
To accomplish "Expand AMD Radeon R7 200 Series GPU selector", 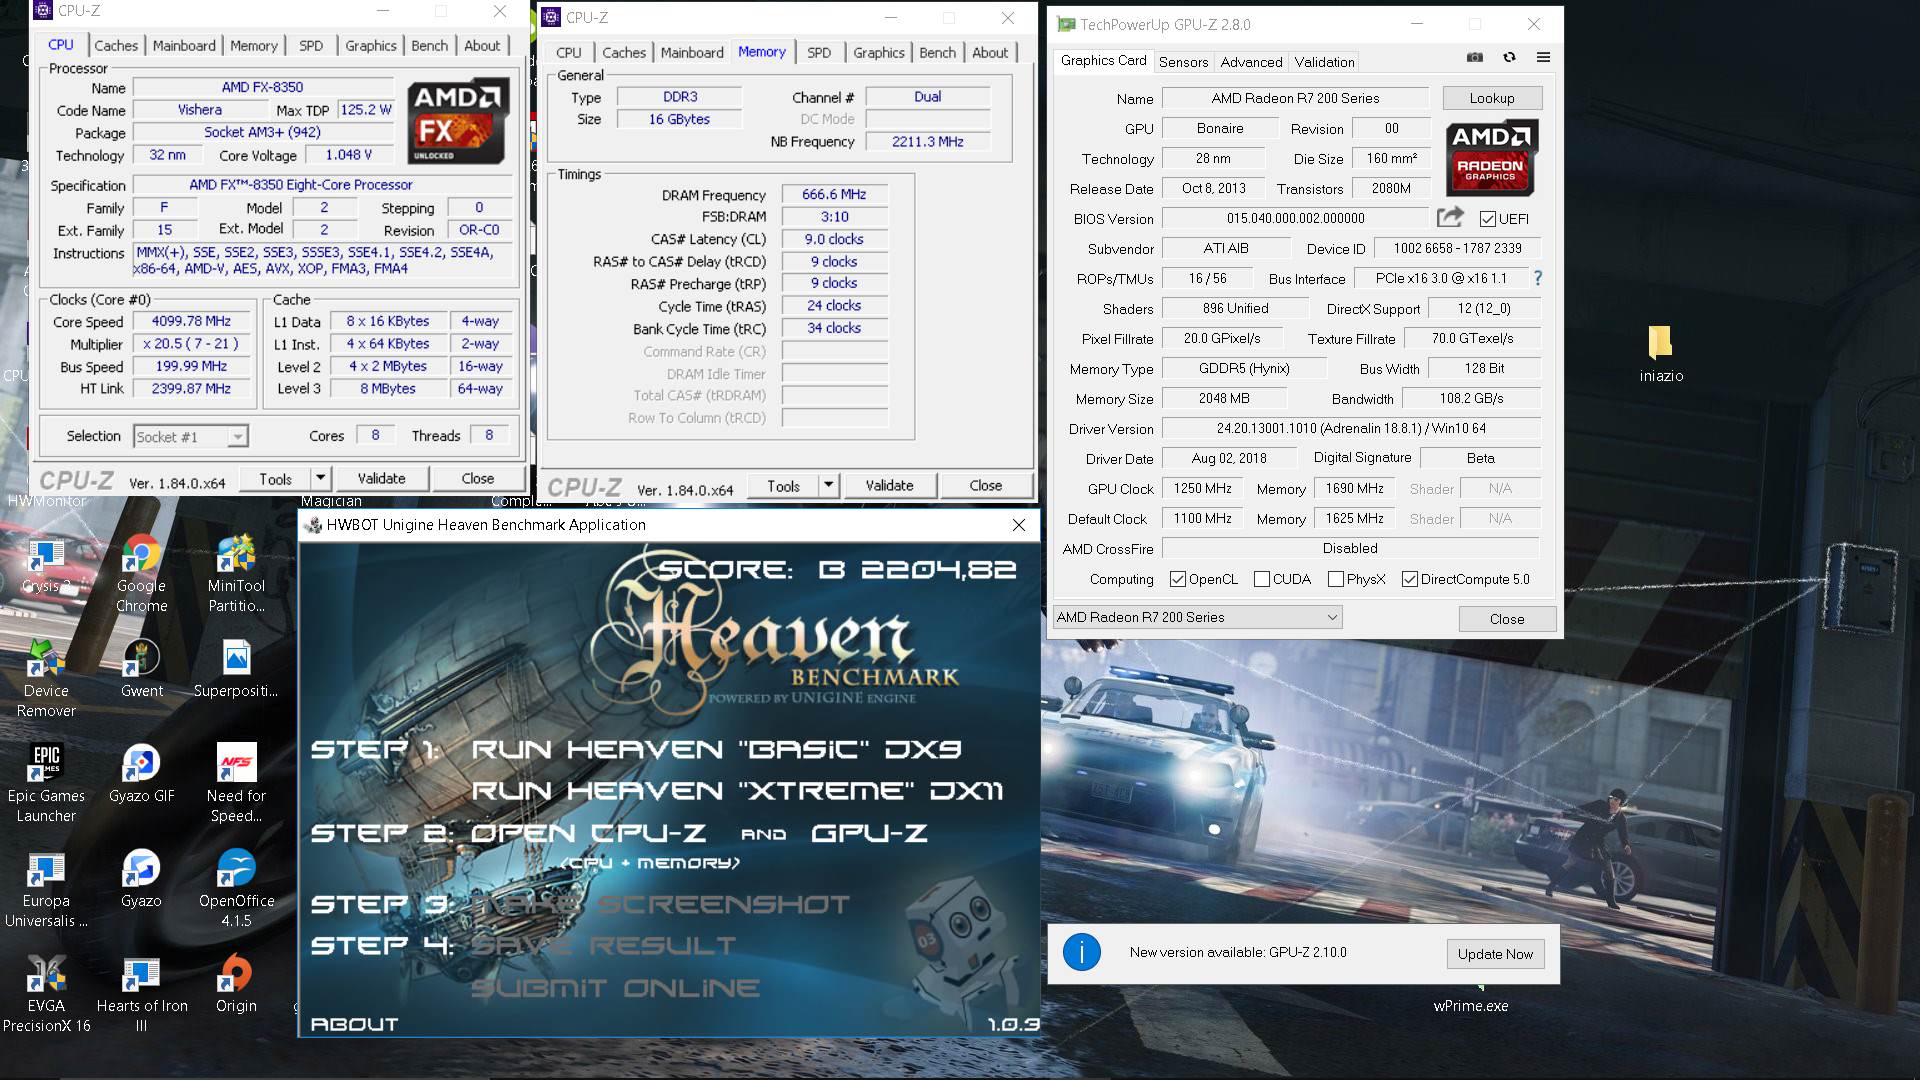I will click(x=1332, y=617).
